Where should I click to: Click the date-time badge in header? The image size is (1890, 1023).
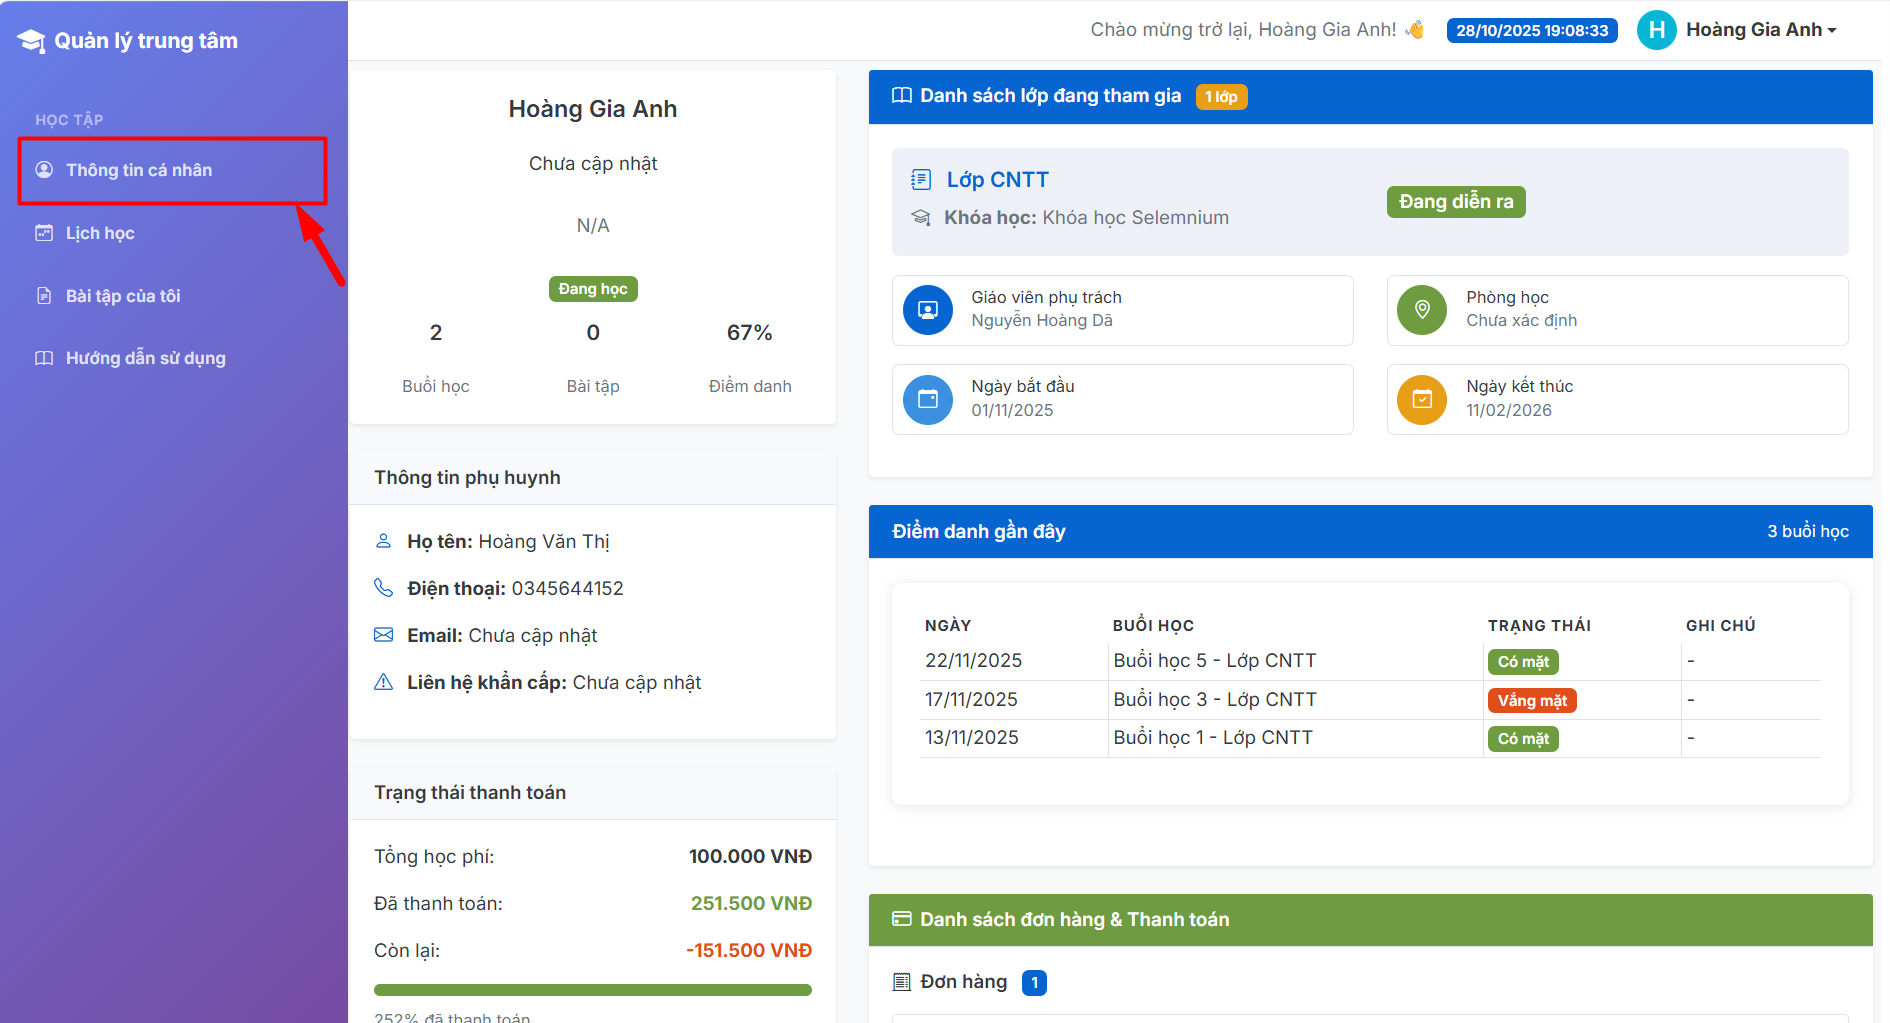click(x=1531, y=31)
